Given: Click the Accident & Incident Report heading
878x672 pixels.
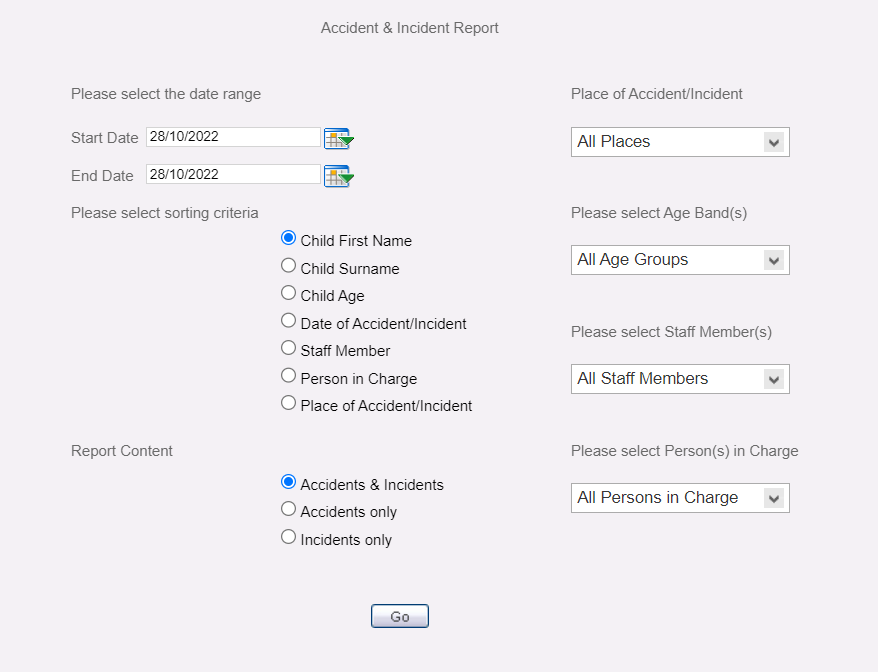Looking at the screenshot, I should [409, 28].
